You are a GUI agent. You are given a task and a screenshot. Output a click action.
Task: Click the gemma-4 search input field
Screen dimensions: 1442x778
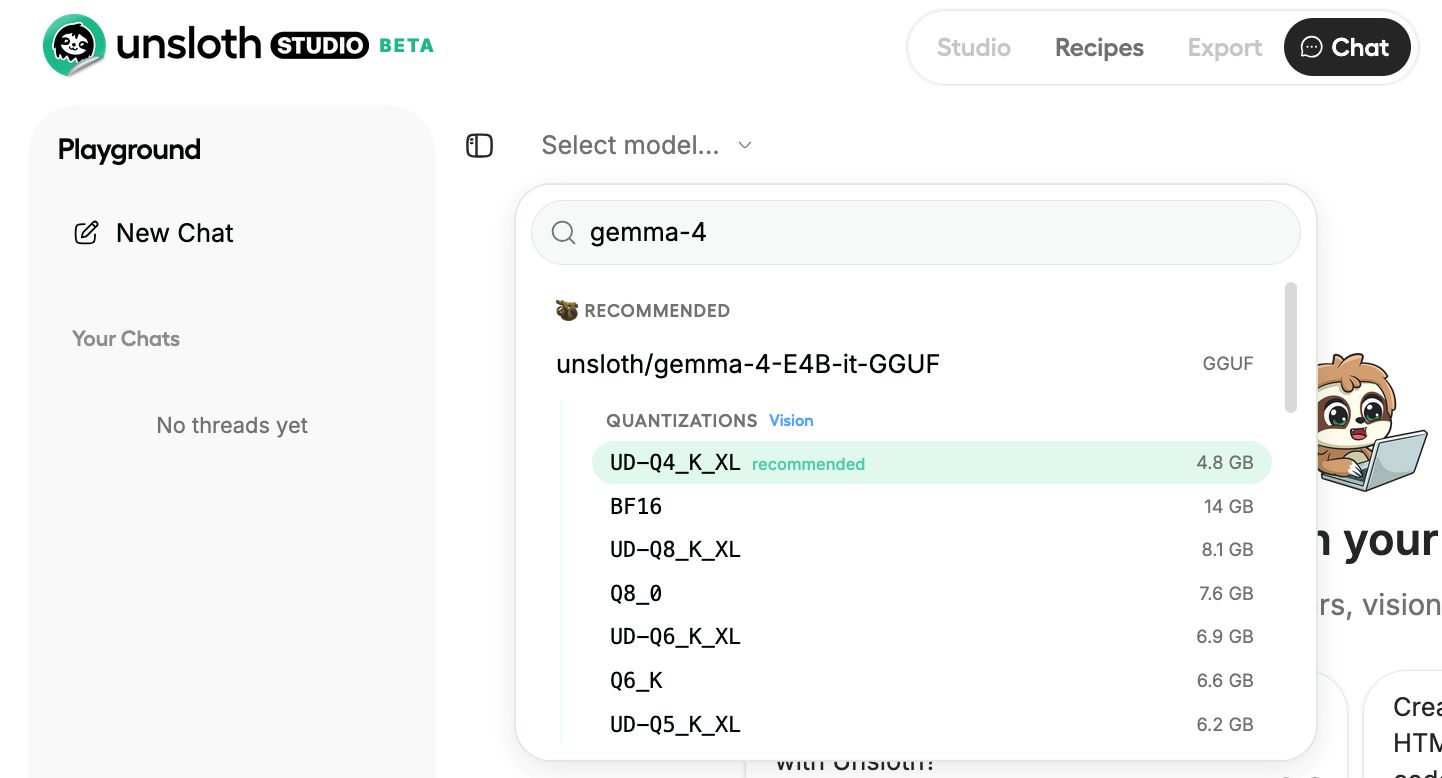pyautogui.click(x=930, y=233)
